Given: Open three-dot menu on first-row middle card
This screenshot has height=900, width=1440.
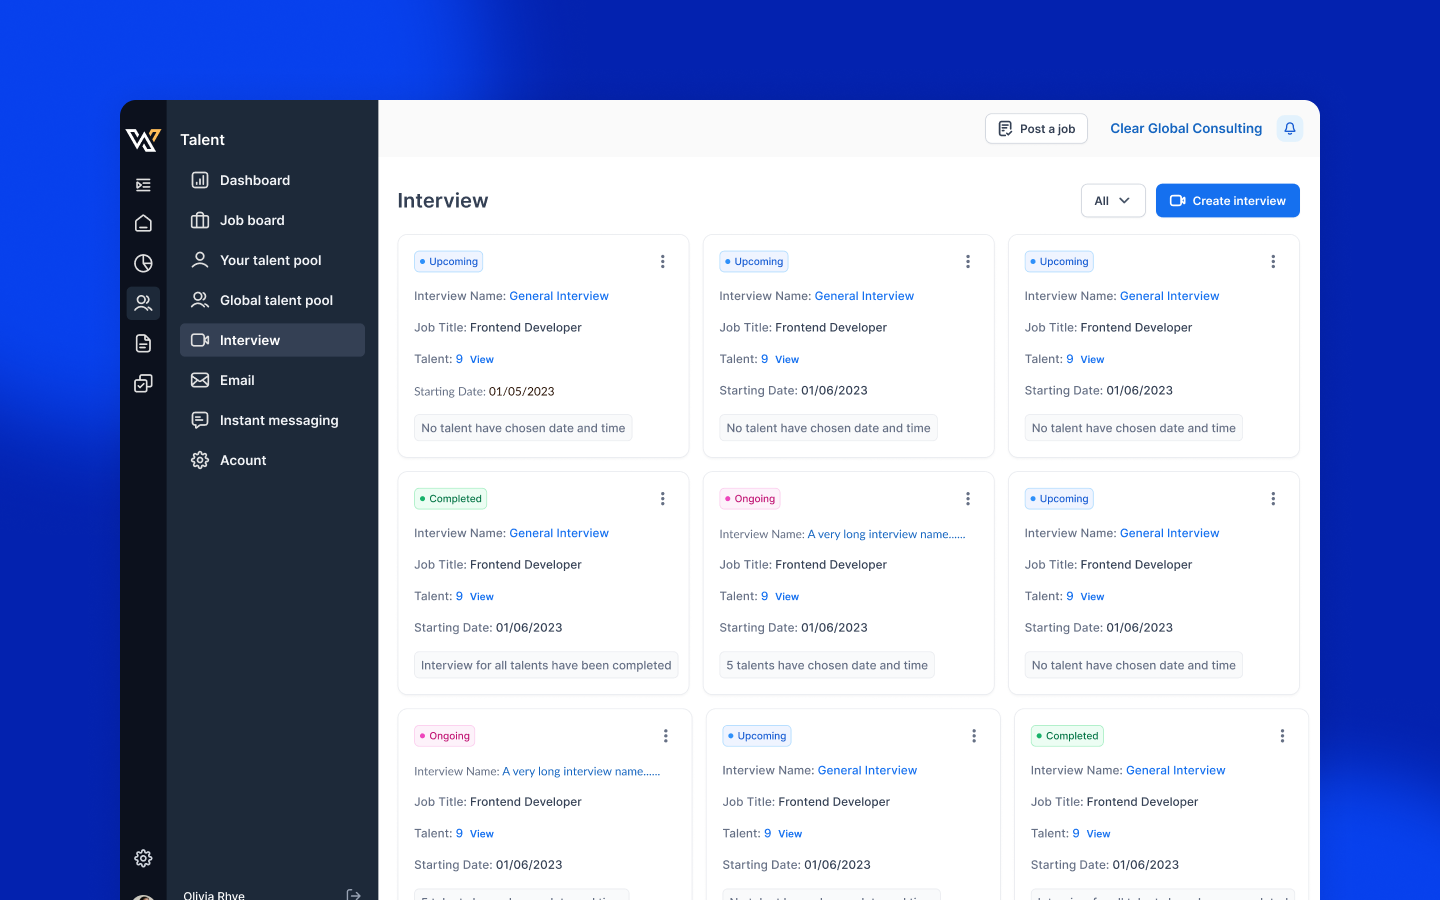Looking at the screenshot, I should click(968, 261).
